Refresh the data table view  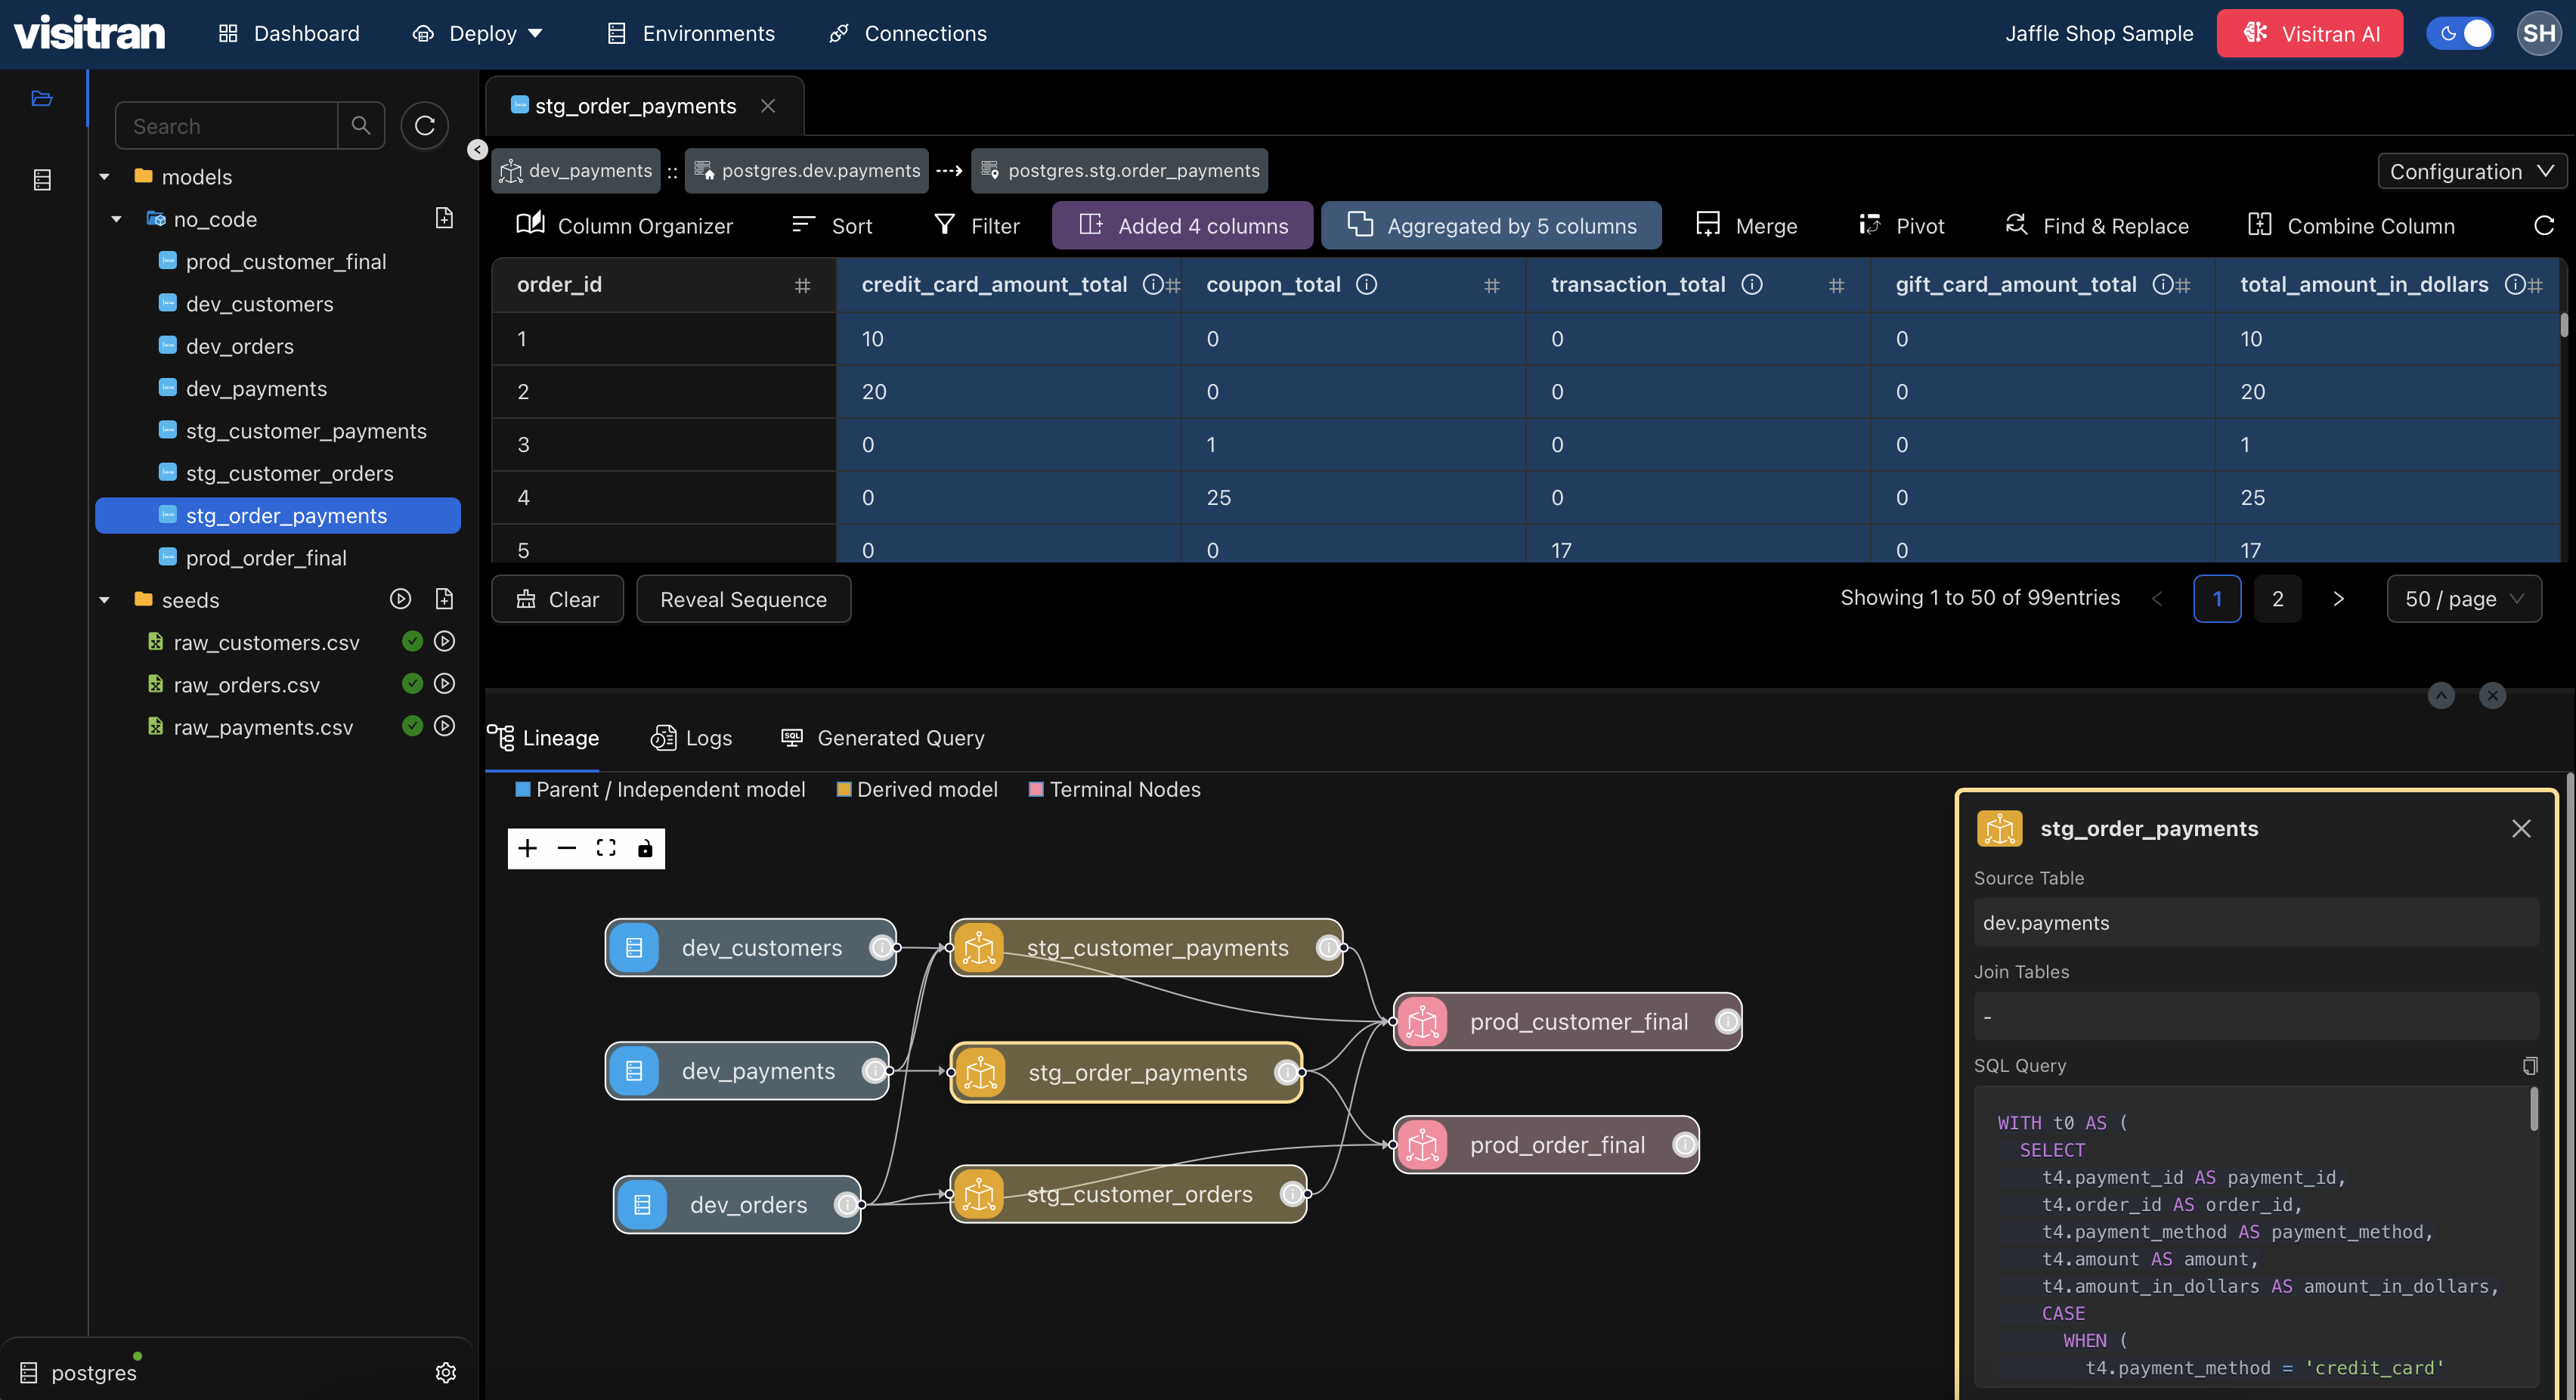point(2544,226)
